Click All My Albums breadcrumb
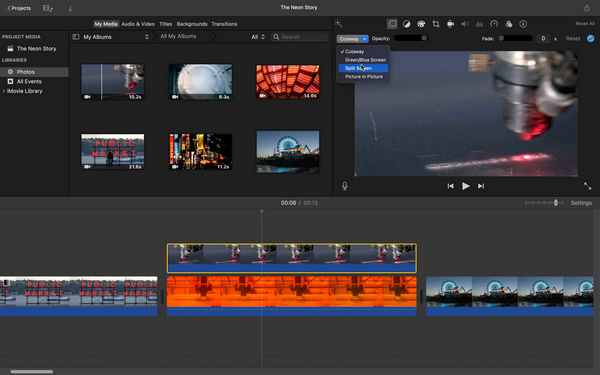This screenshot has width=600, height=375. pyautogui.click(x=178, y=36)
